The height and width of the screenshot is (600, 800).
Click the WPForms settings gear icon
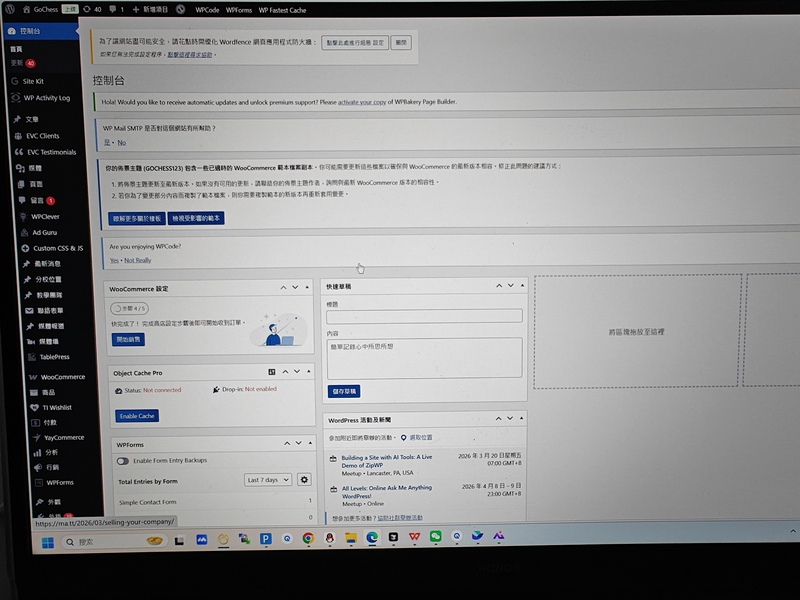pos(305,480)
